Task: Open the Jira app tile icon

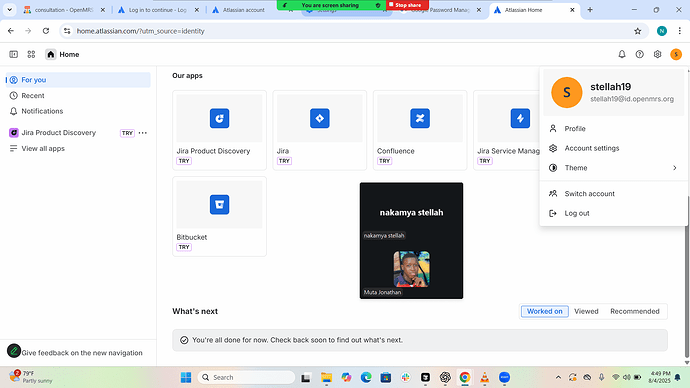Action: (319, 118)
